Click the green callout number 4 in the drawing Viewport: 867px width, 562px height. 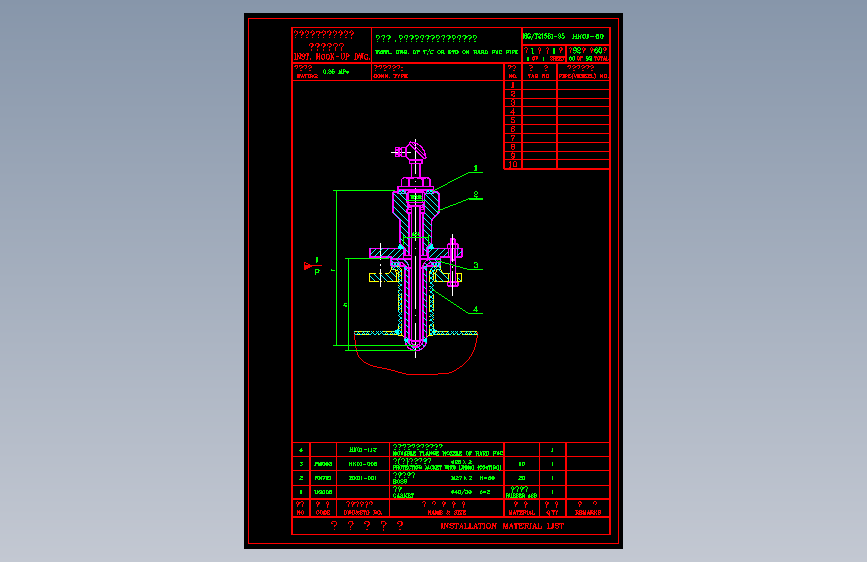[x=476, y=310]
